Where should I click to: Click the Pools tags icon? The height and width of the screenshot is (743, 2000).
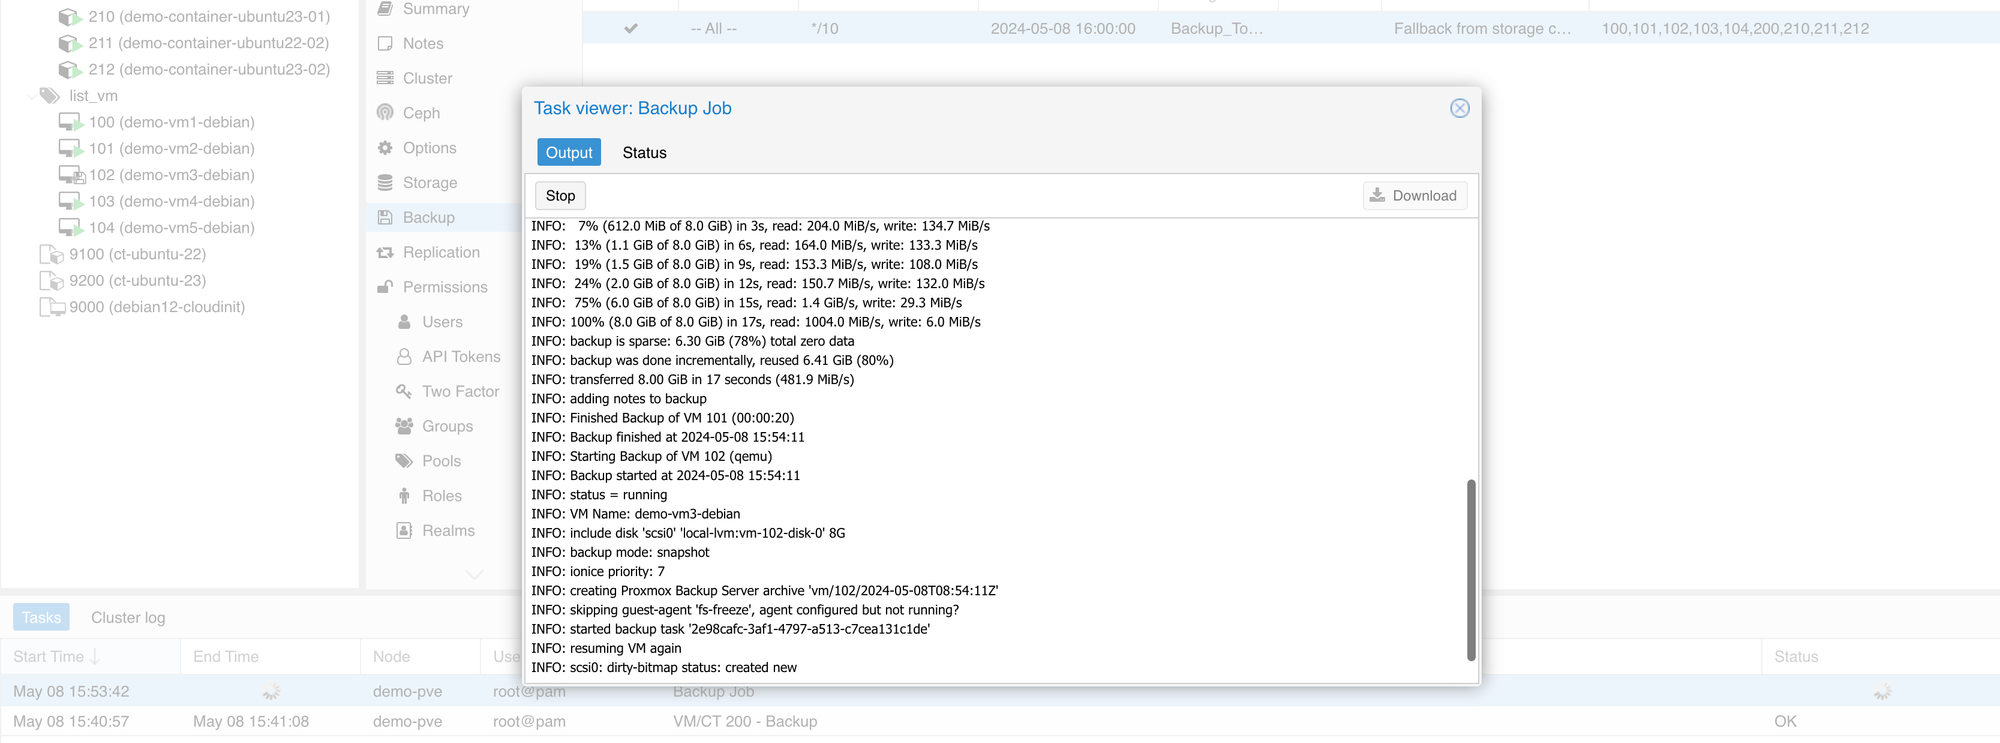pyautogui.click(x=404, y=461)
